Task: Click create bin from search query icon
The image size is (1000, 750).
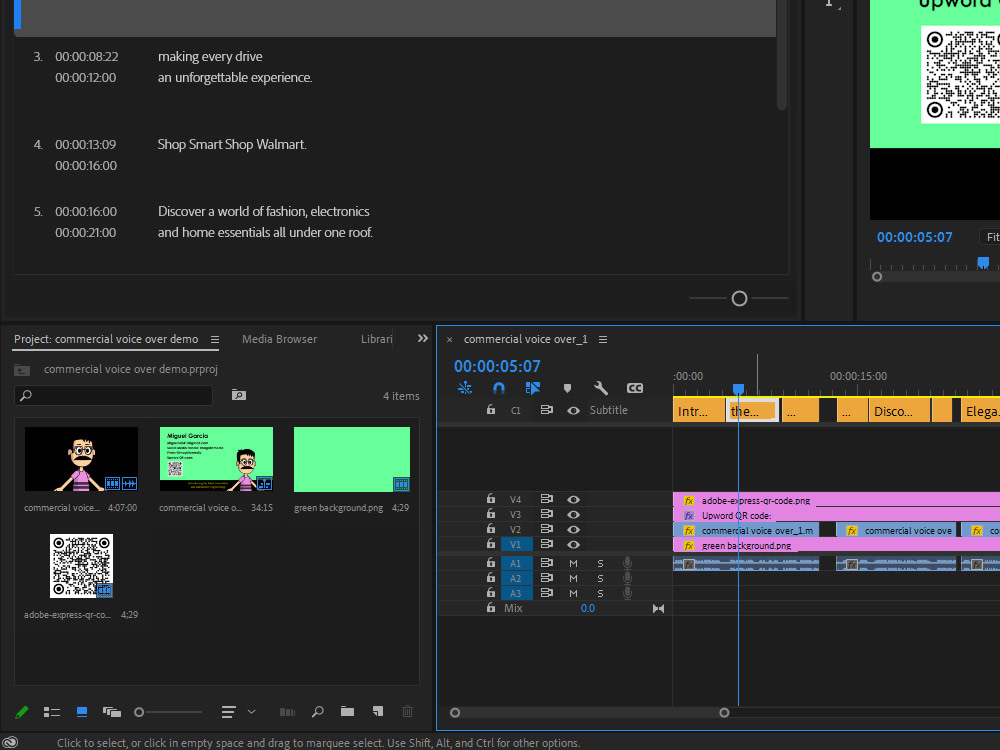Action: click(x=239, y=395)
